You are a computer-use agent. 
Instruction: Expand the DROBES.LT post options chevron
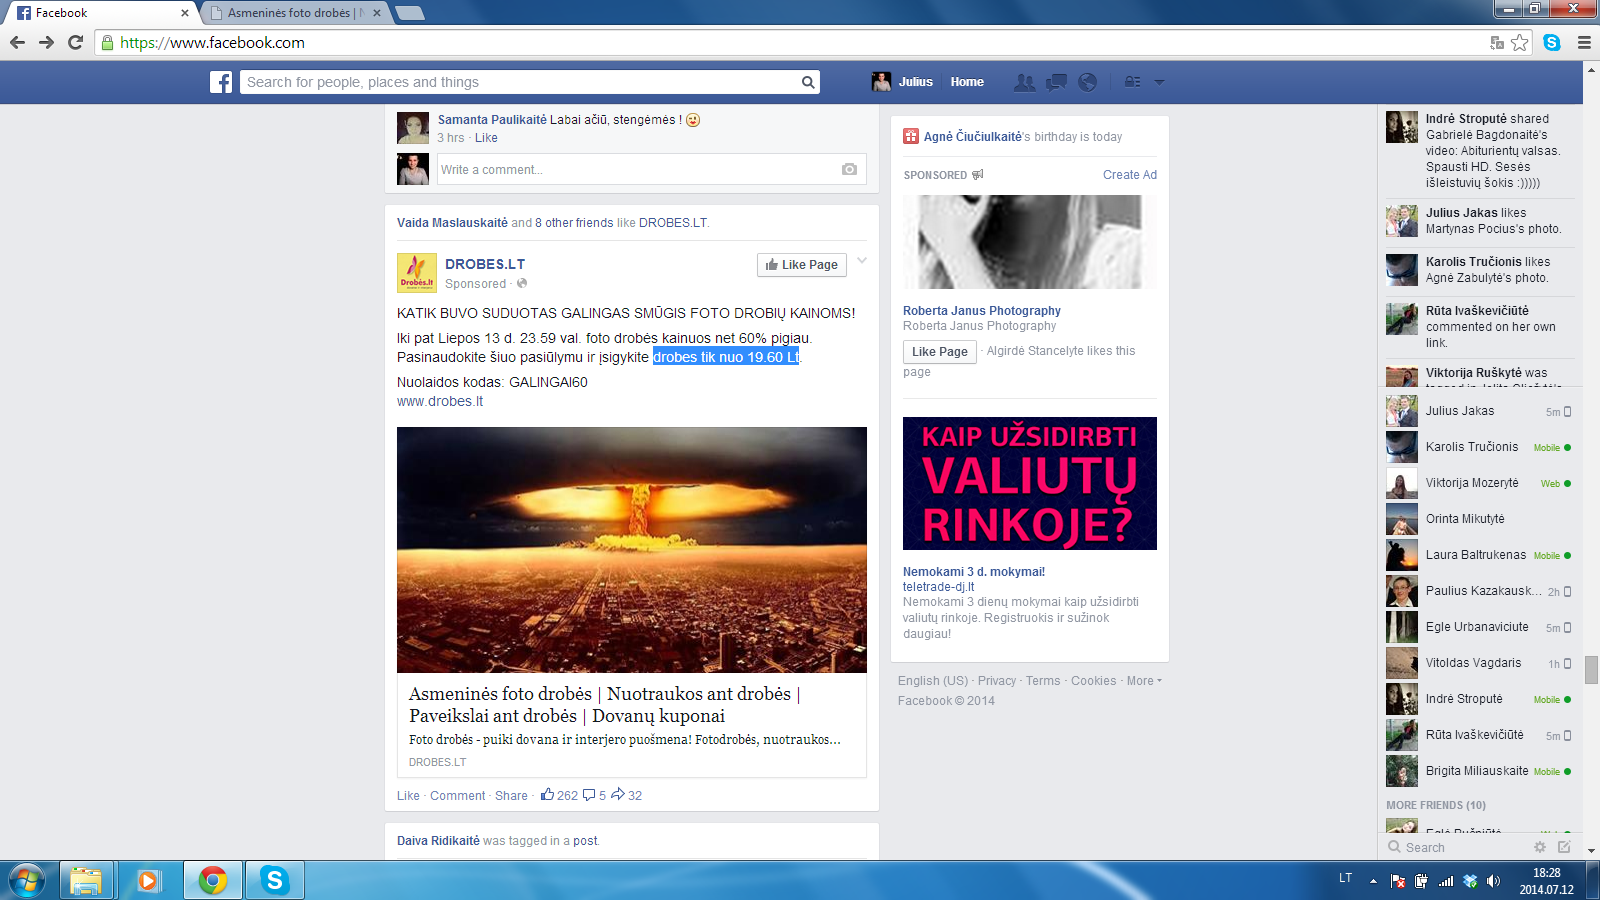(862, 261)
